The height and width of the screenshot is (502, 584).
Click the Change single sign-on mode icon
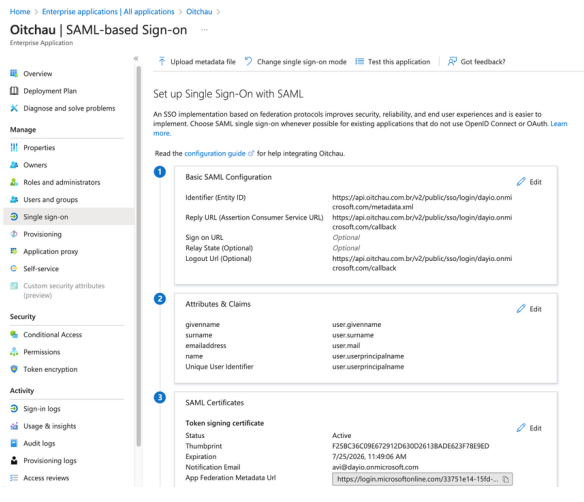coord(248,61)
